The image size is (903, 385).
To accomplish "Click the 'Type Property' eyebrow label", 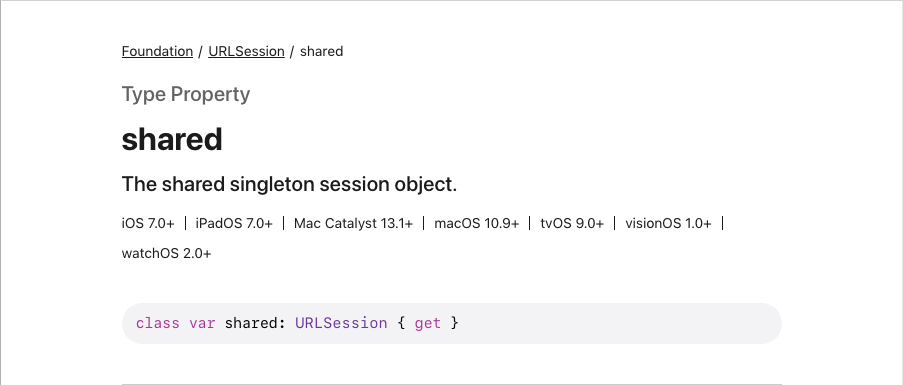I will point(186,94).
